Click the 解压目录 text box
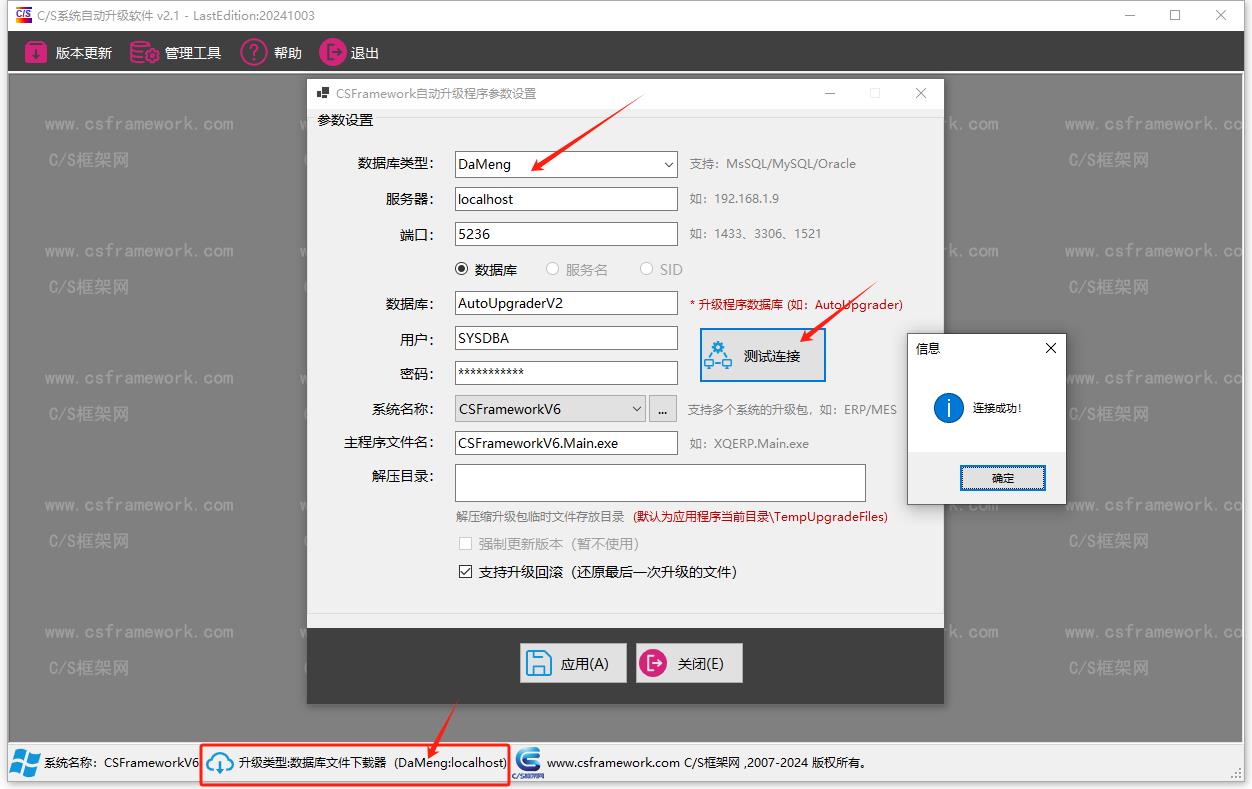1252x789 pixels. point(660,482)
